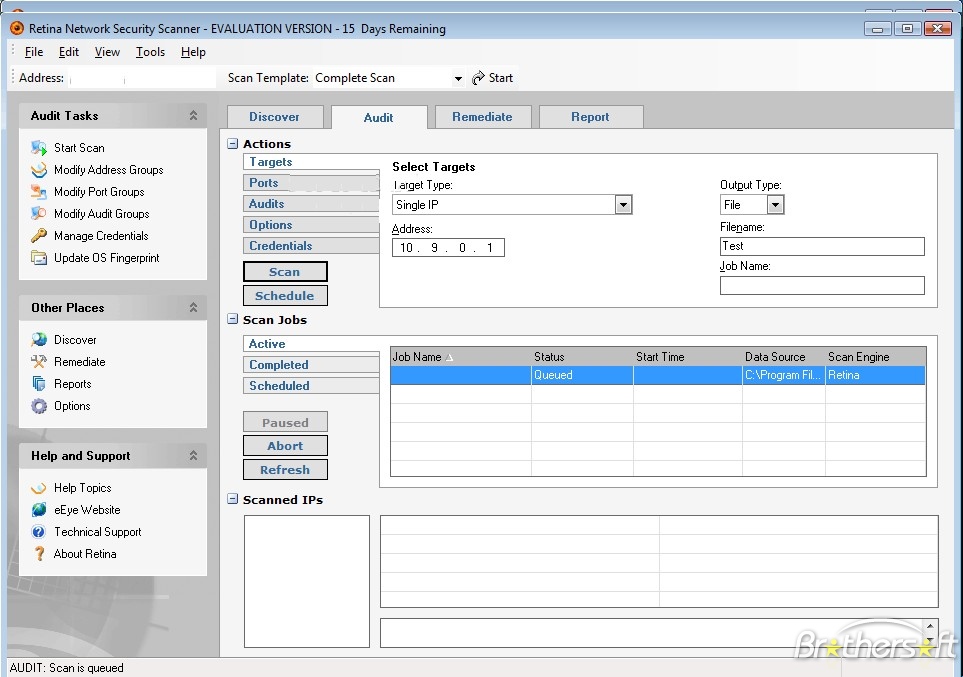Switch to the Remediate tab

(x=482, y=117)
